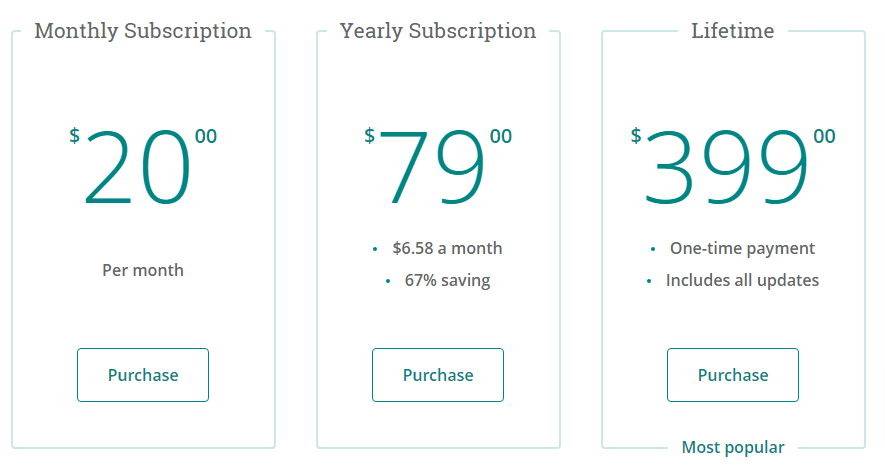Click dollar sign beside the 79 price

pyautogui.click(x=369, y=136)
